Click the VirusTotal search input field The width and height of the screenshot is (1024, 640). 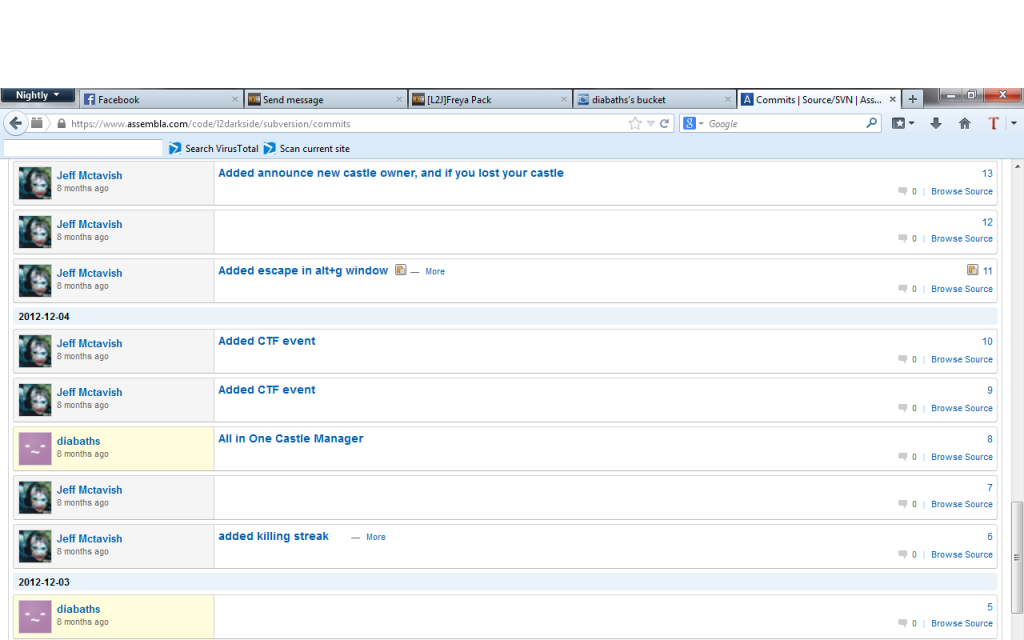pos(82,148)
